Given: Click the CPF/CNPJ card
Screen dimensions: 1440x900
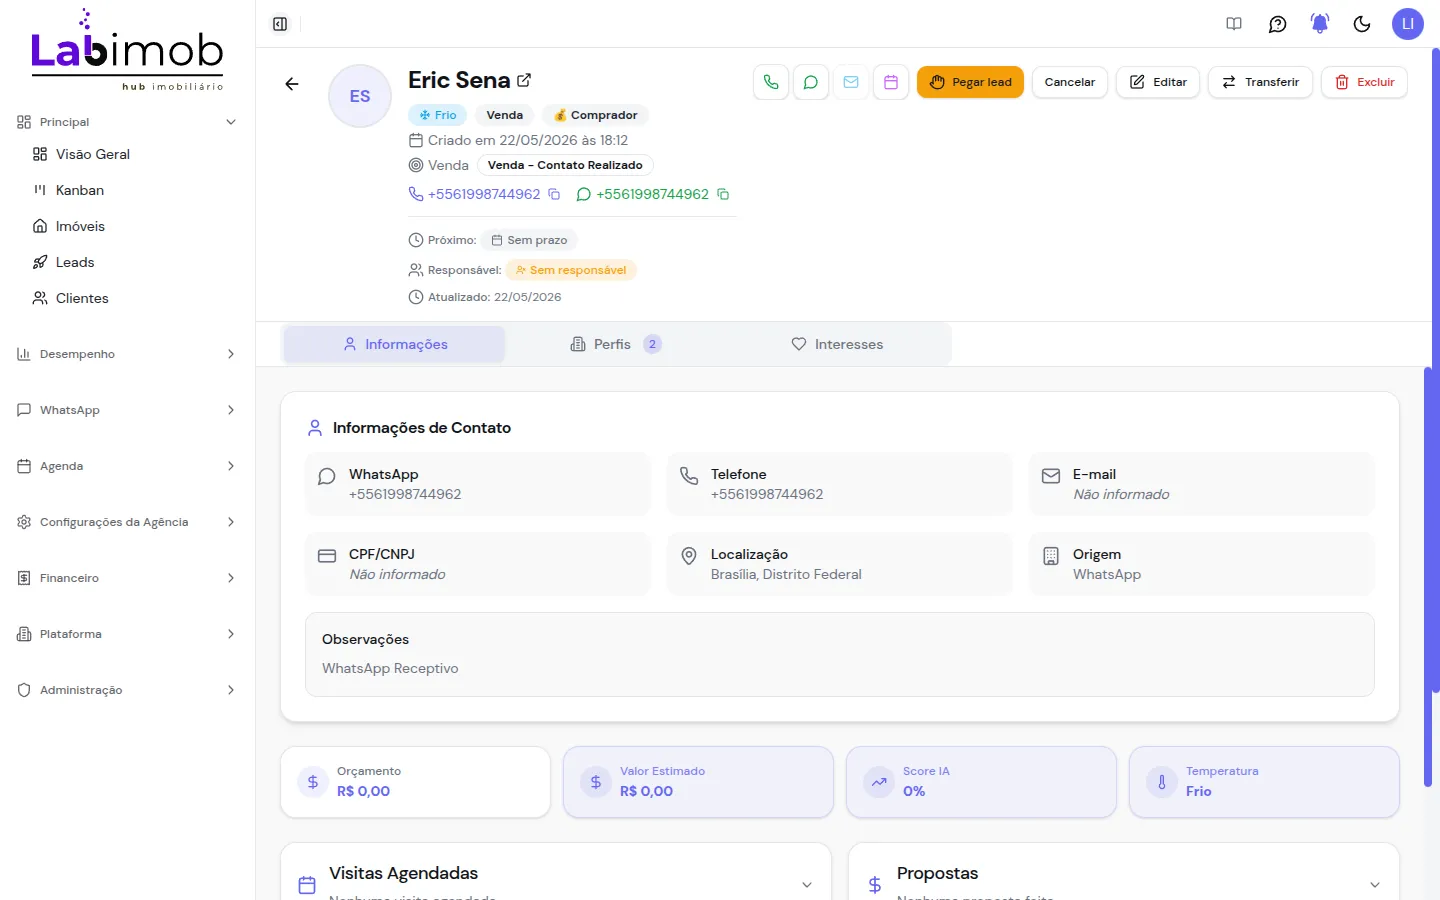Looking at the screenshot, I should click(x=478, y=564).
